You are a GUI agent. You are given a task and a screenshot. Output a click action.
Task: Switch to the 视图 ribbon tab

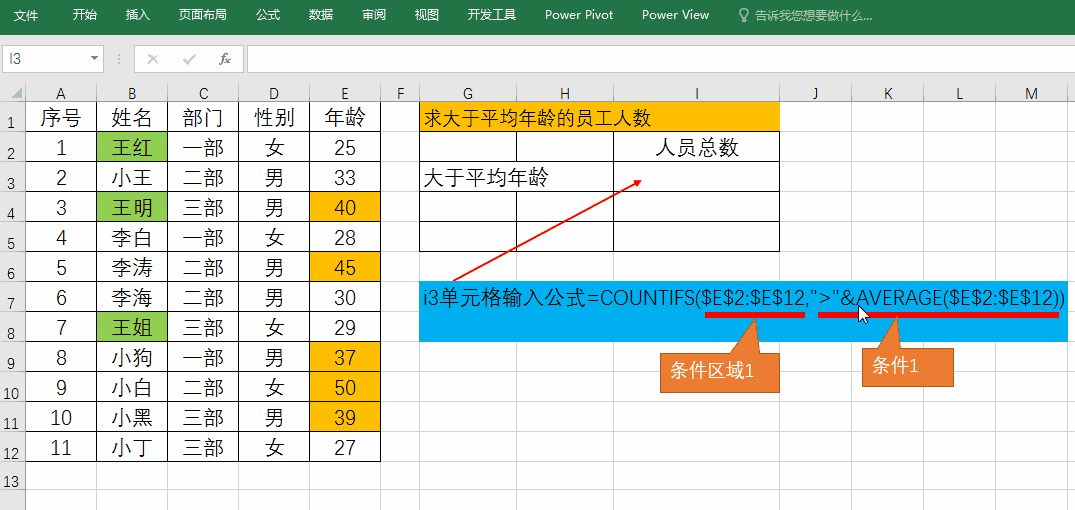coord(427,14)
